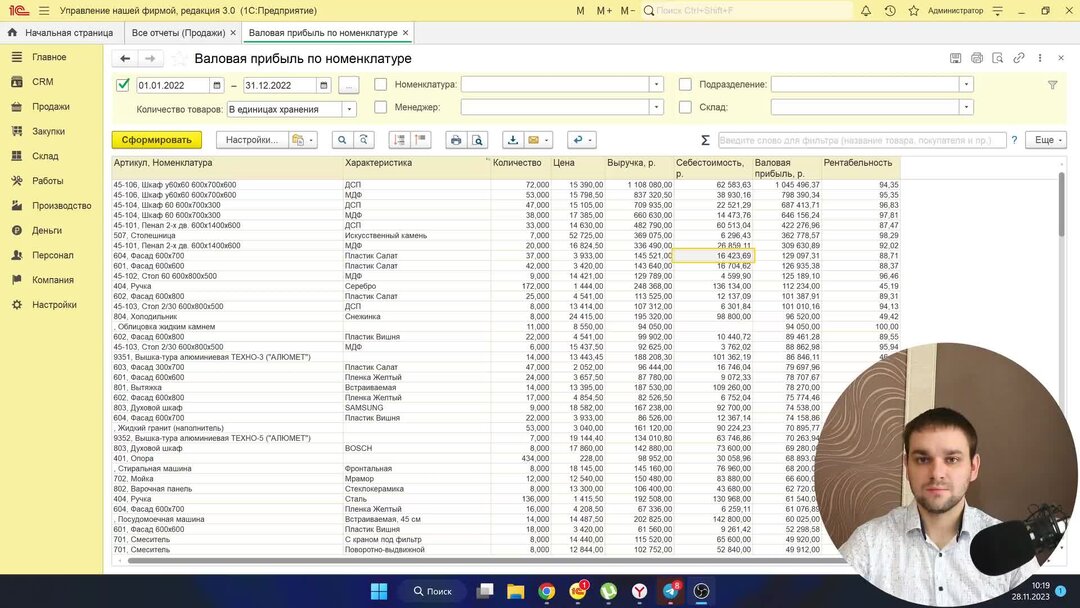
Task: Collapse all groups icon
Action: 420,140
